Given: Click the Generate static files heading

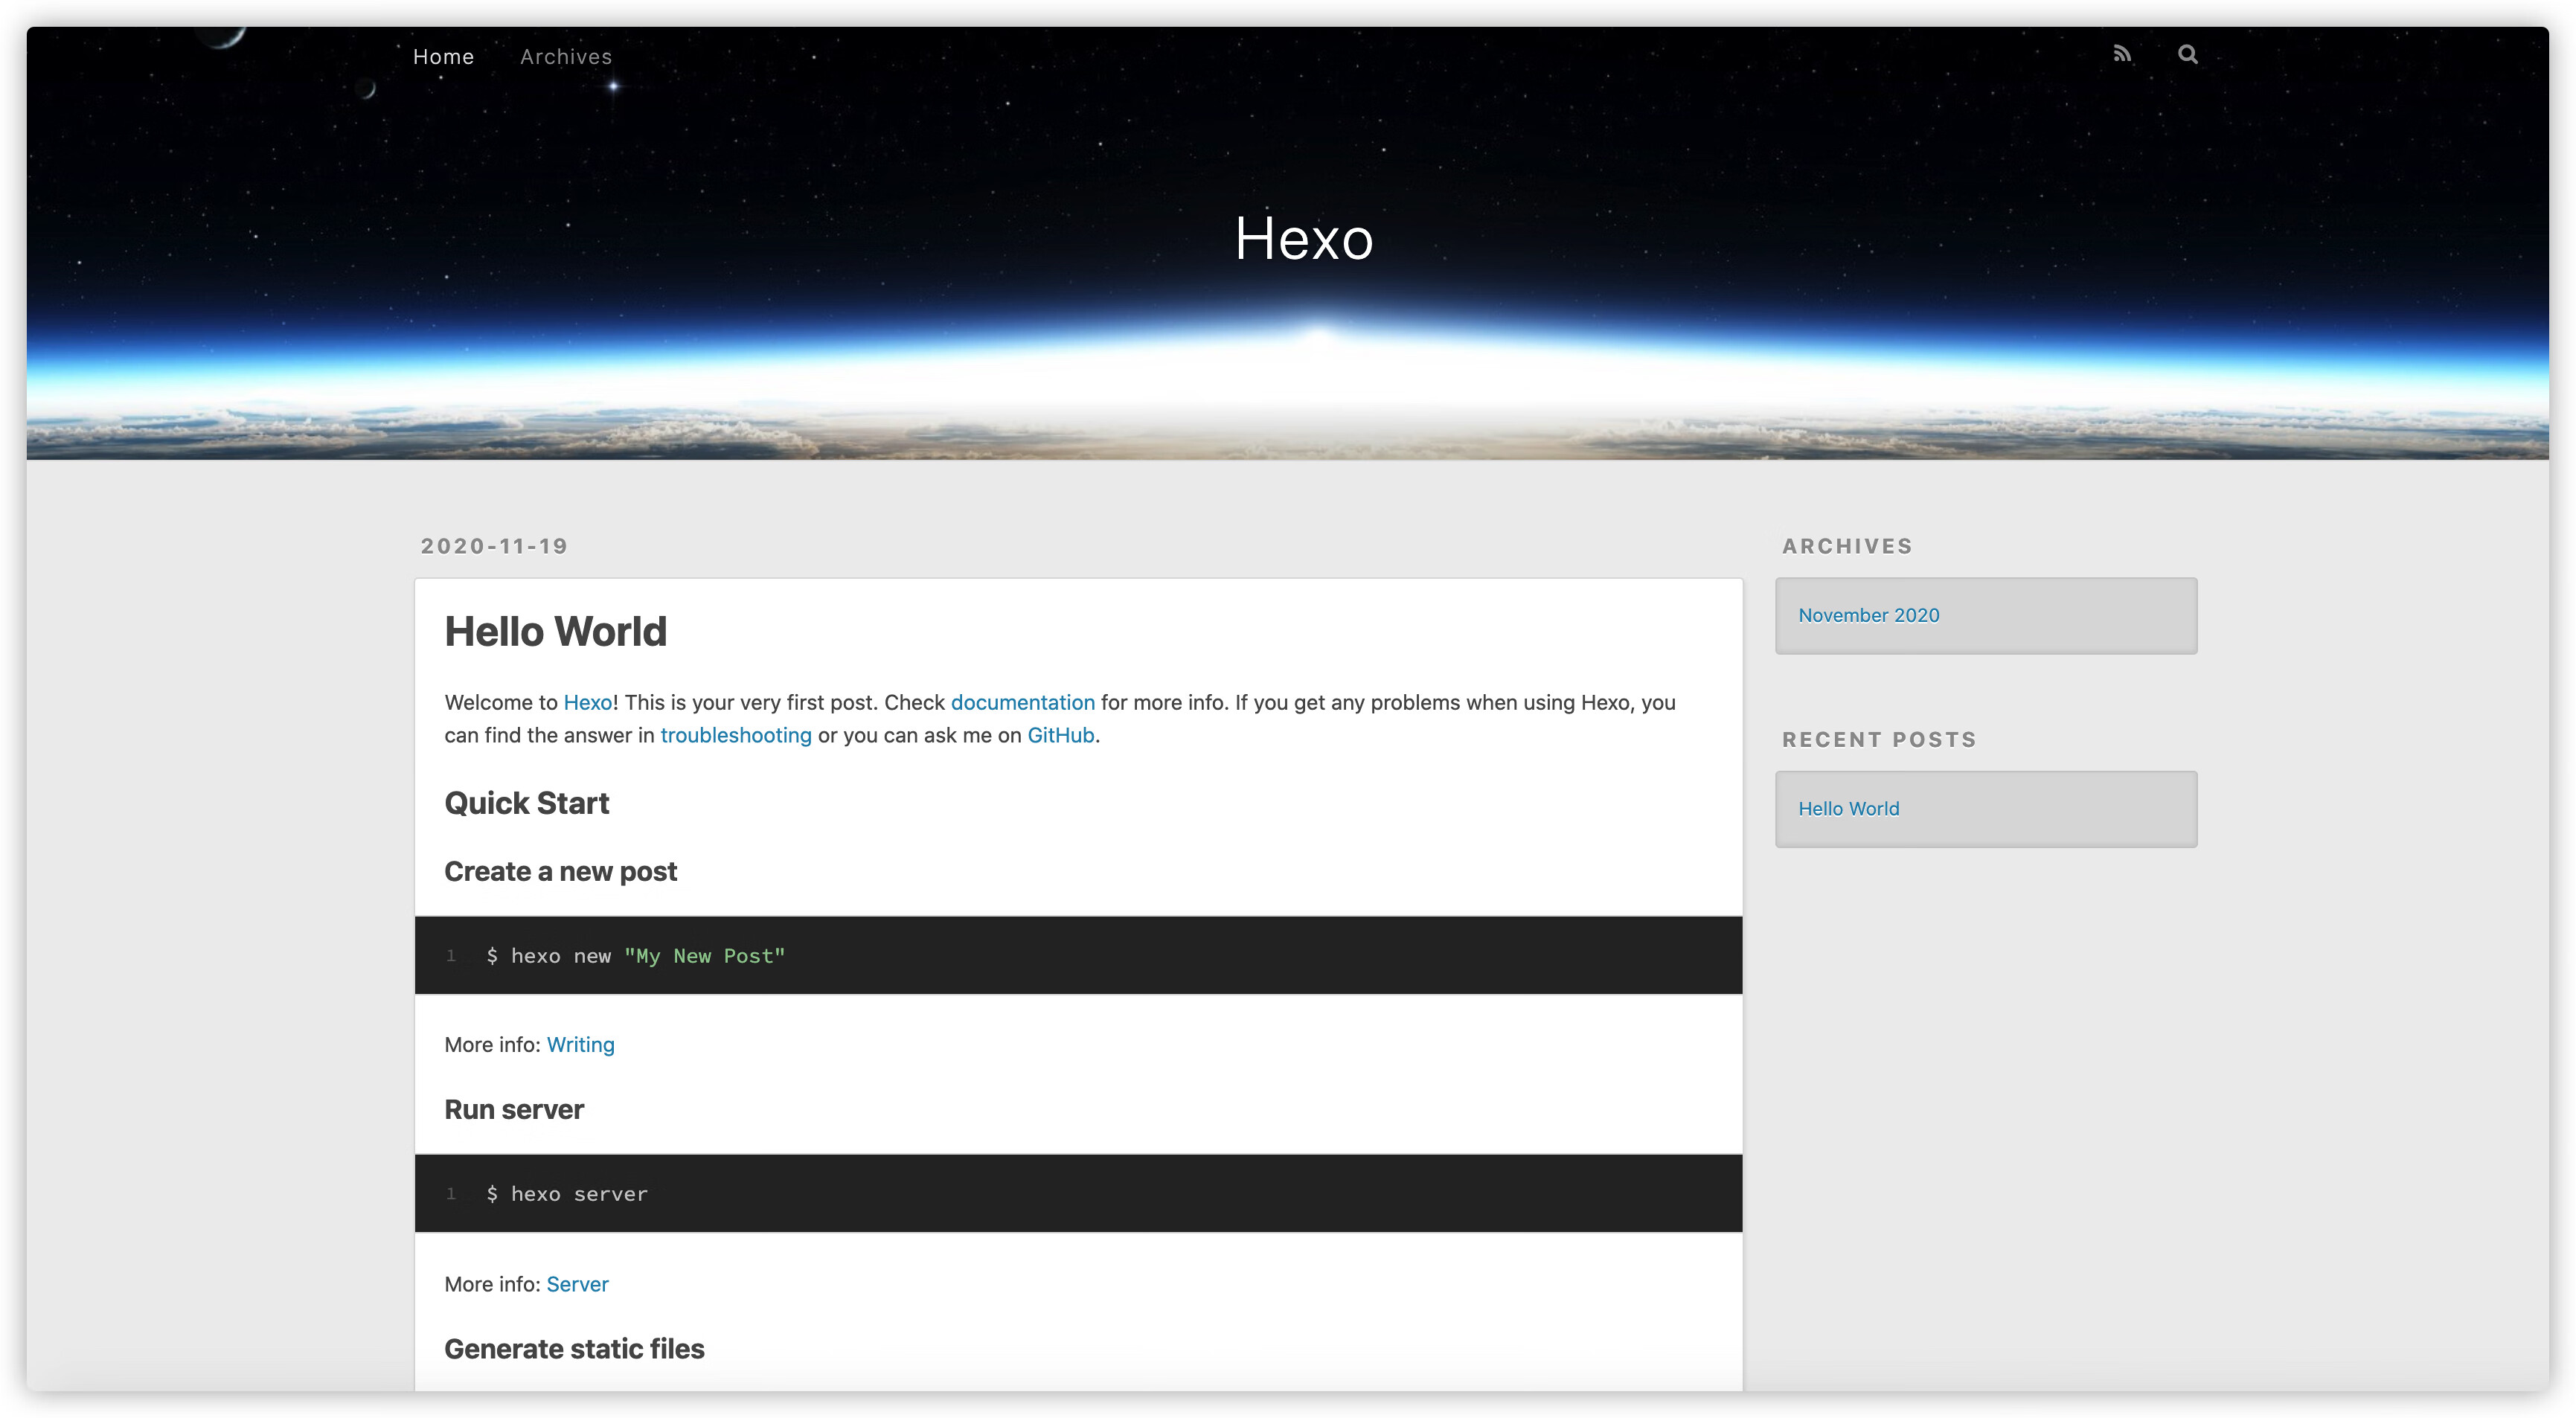Looking at the screenshot, I should [x=574, y=1349].
